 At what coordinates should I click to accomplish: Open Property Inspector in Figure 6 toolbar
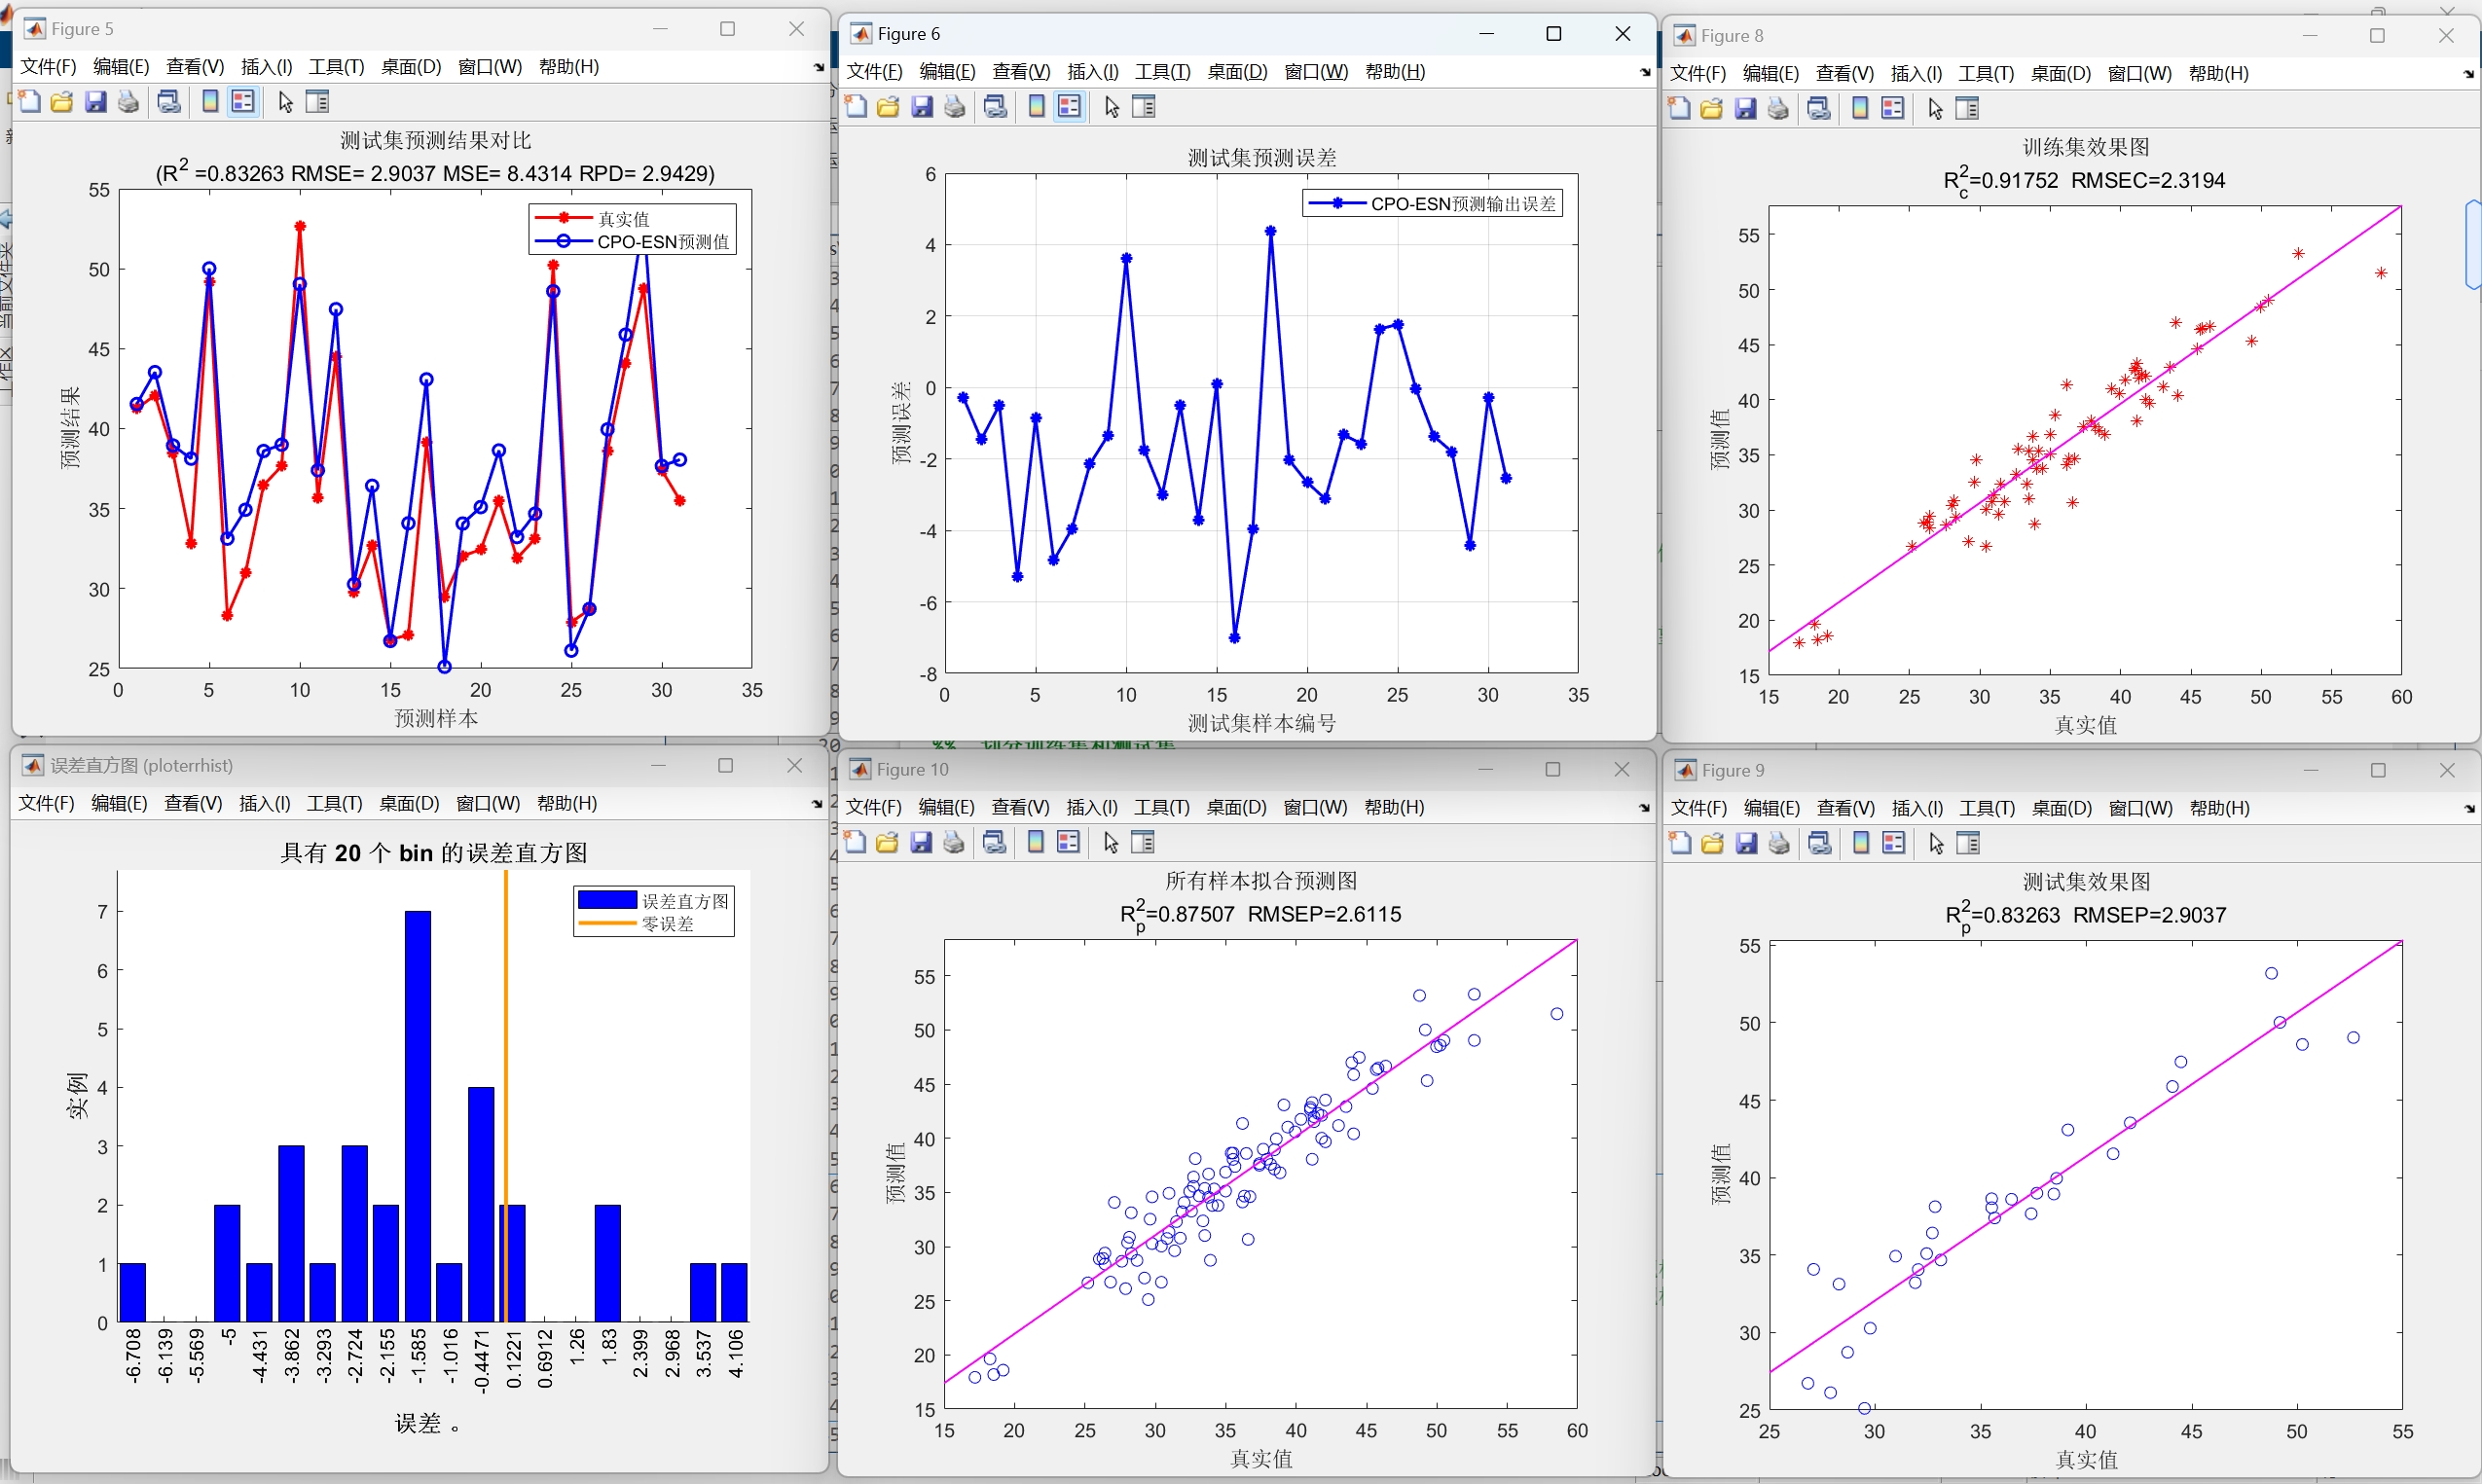tap(1144, 107)
